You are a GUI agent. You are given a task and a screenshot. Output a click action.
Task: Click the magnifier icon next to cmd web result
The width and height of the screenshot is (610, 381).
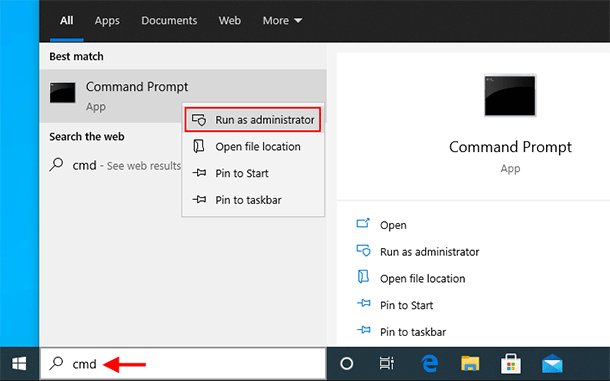pos(56,165)
